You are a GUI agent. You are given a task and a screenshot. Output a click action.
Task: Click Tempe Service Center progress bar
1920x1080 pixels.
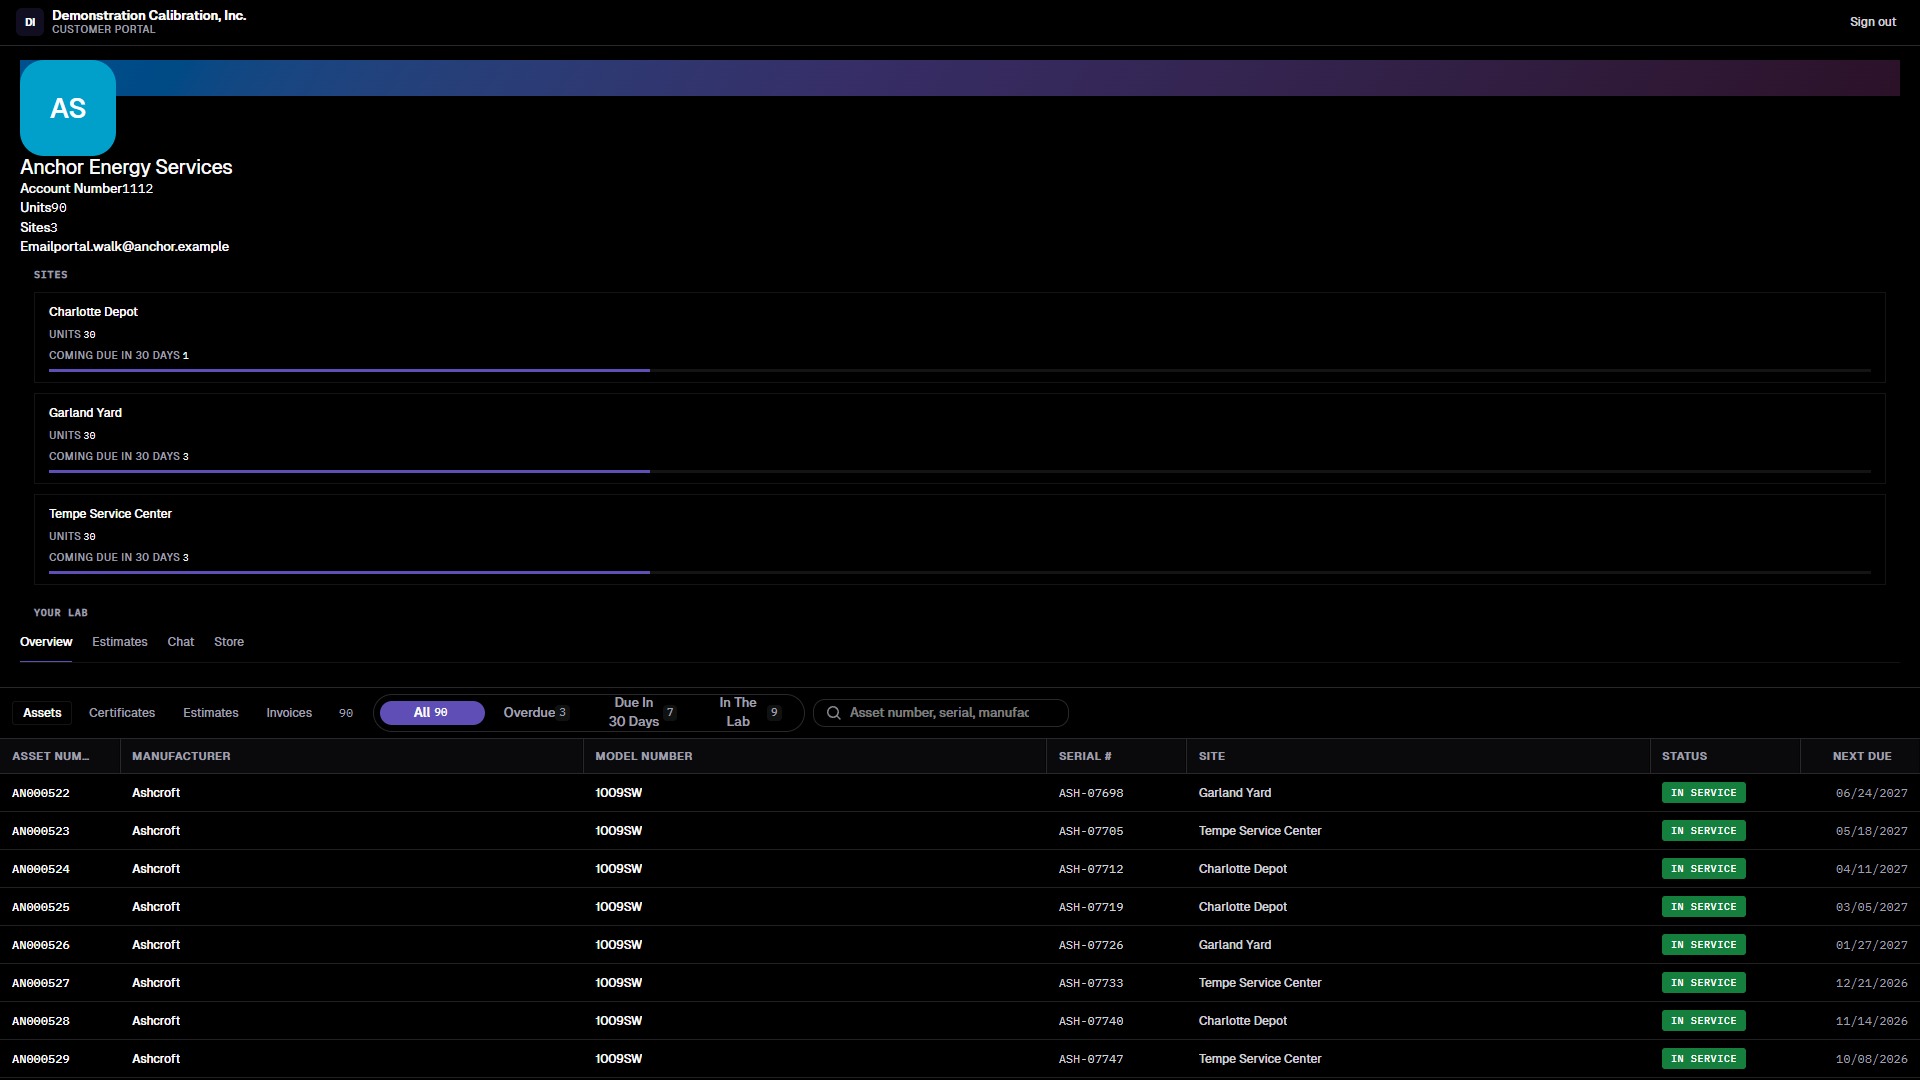tap(960, 572)
